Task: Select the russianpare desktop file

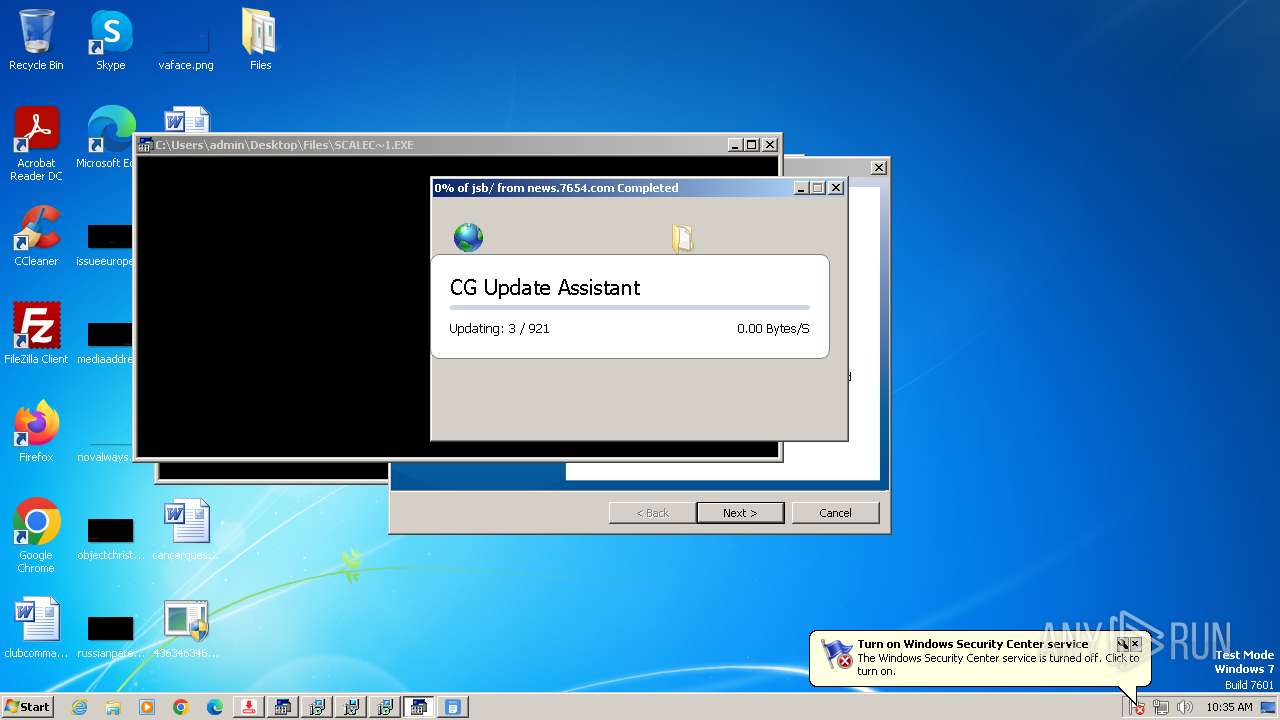Action: pos(110,636)
